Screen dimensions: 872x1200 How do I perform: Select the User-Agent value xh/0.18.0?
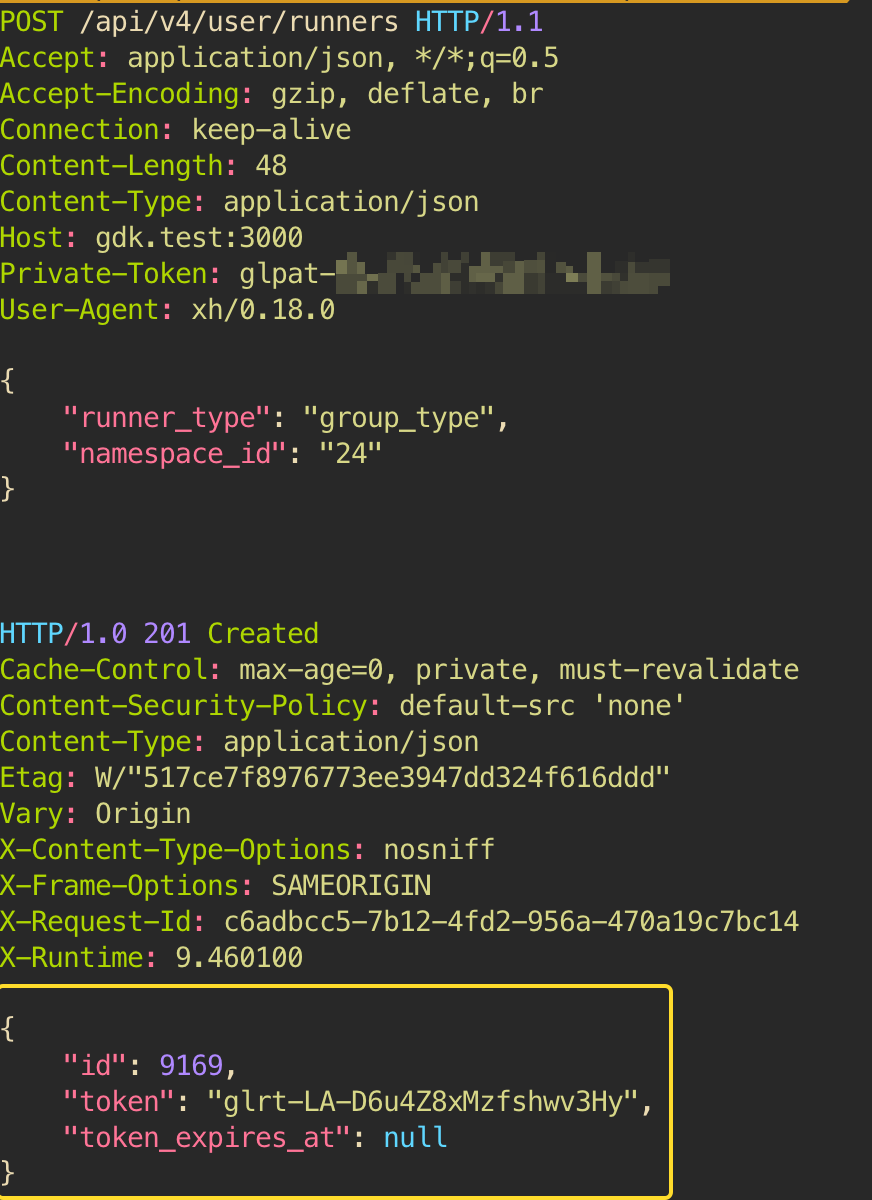click(x=263, y=310)
